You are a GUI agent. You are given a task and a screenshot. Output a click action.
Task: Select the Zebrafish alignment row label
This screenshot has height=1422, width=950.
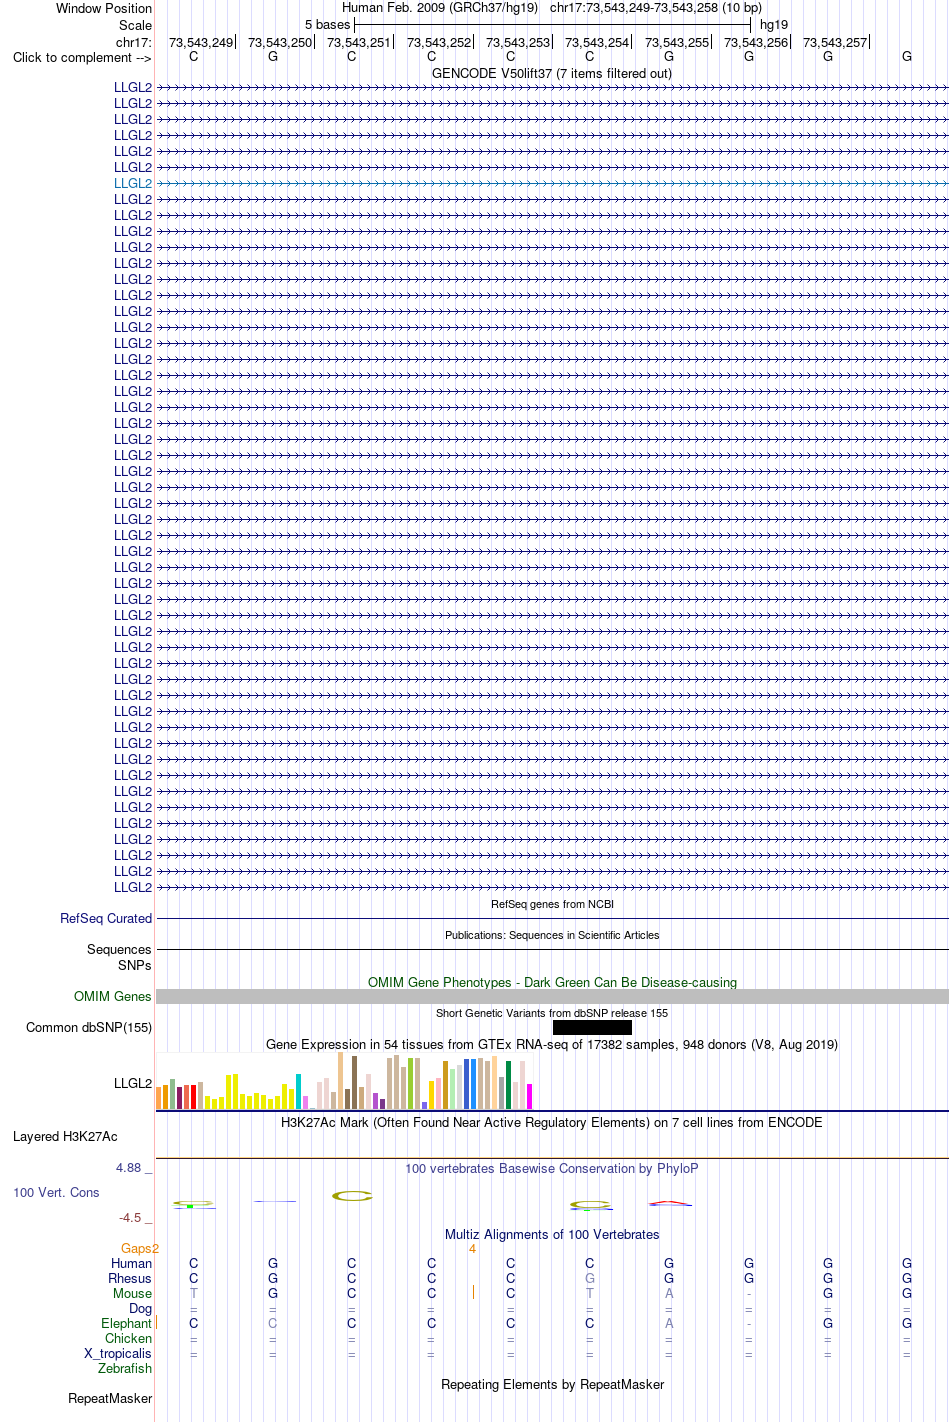pyautogui.click(x=125, y=1368)
